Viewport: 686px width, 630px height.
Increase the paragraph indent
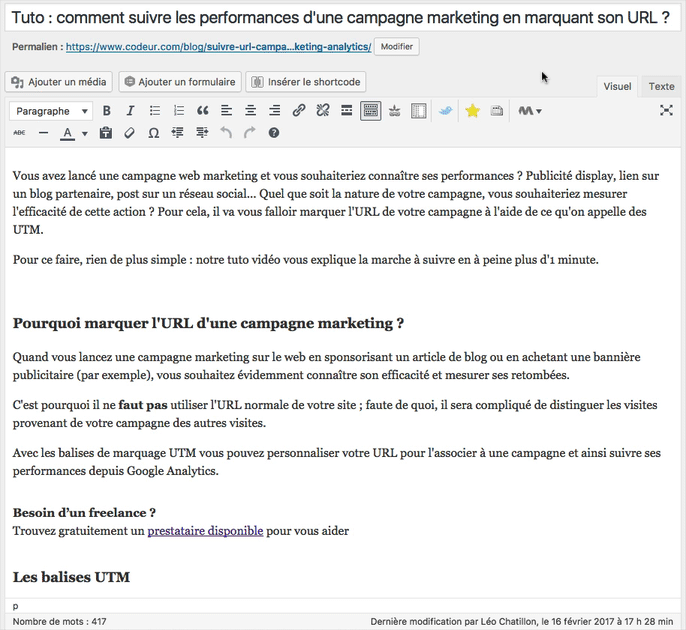pos(202,133)
